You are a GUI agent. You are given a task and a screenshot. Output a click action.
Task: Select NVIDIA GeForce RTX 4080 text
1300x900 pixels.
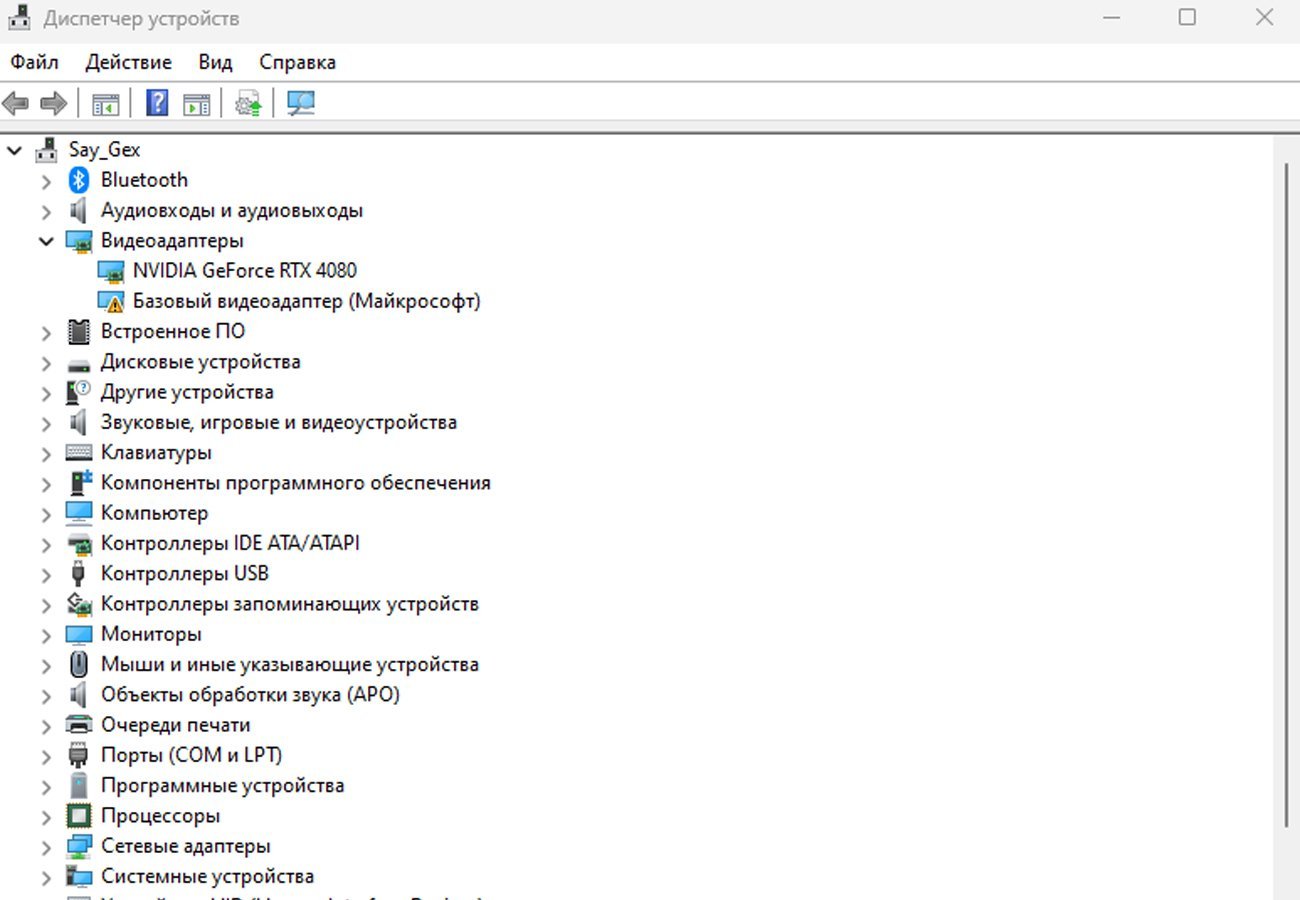point(244,271)
